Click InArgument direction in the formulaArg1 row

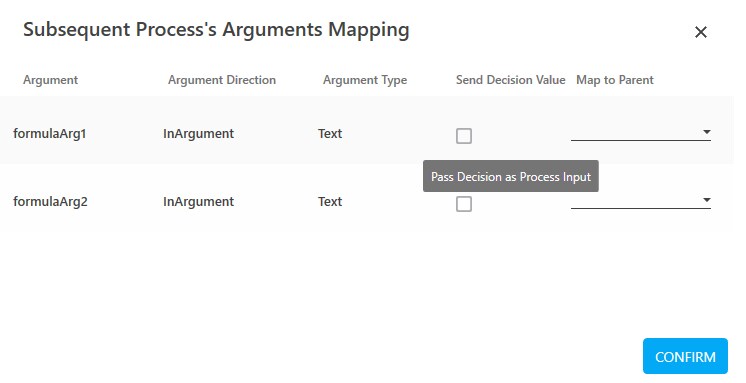198,134
